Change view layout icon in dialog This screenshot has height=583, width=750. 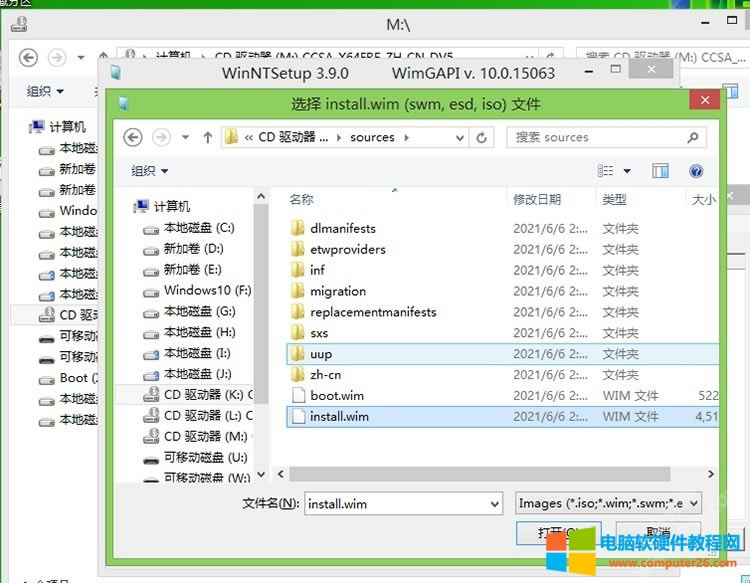tap(606, 171)
